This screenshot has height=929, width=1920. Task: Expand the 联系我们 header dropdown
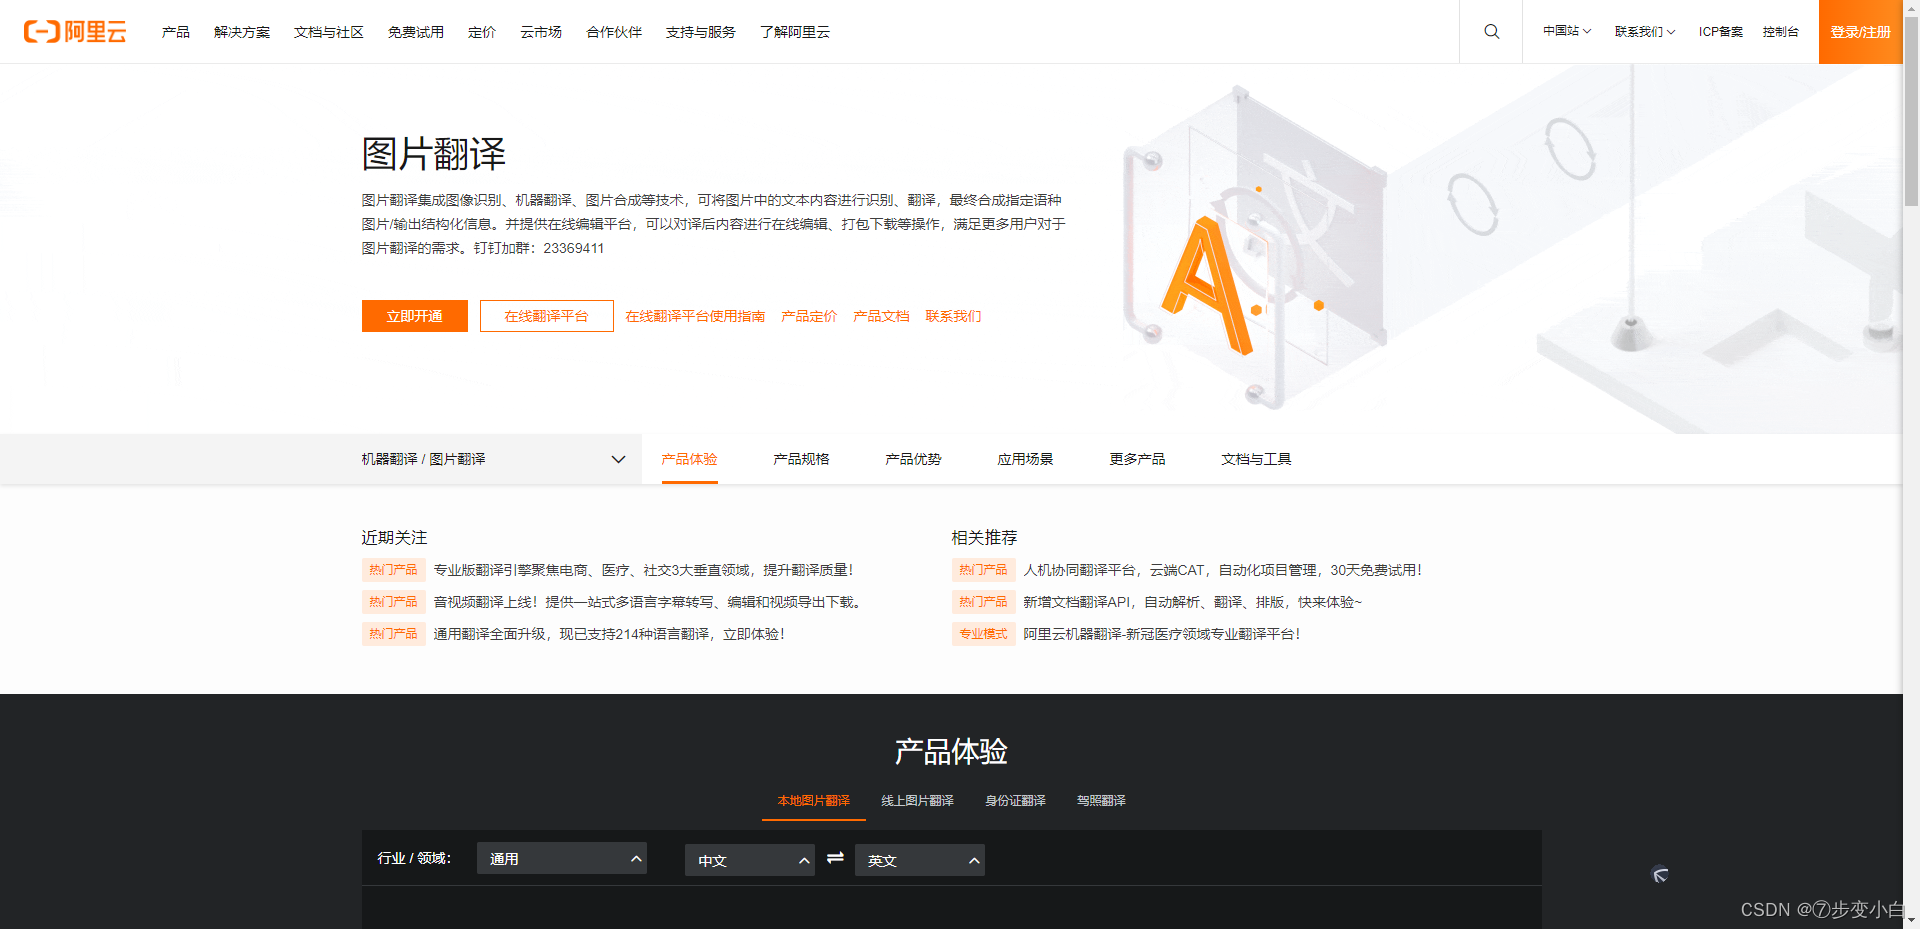tap(1644, 32)
